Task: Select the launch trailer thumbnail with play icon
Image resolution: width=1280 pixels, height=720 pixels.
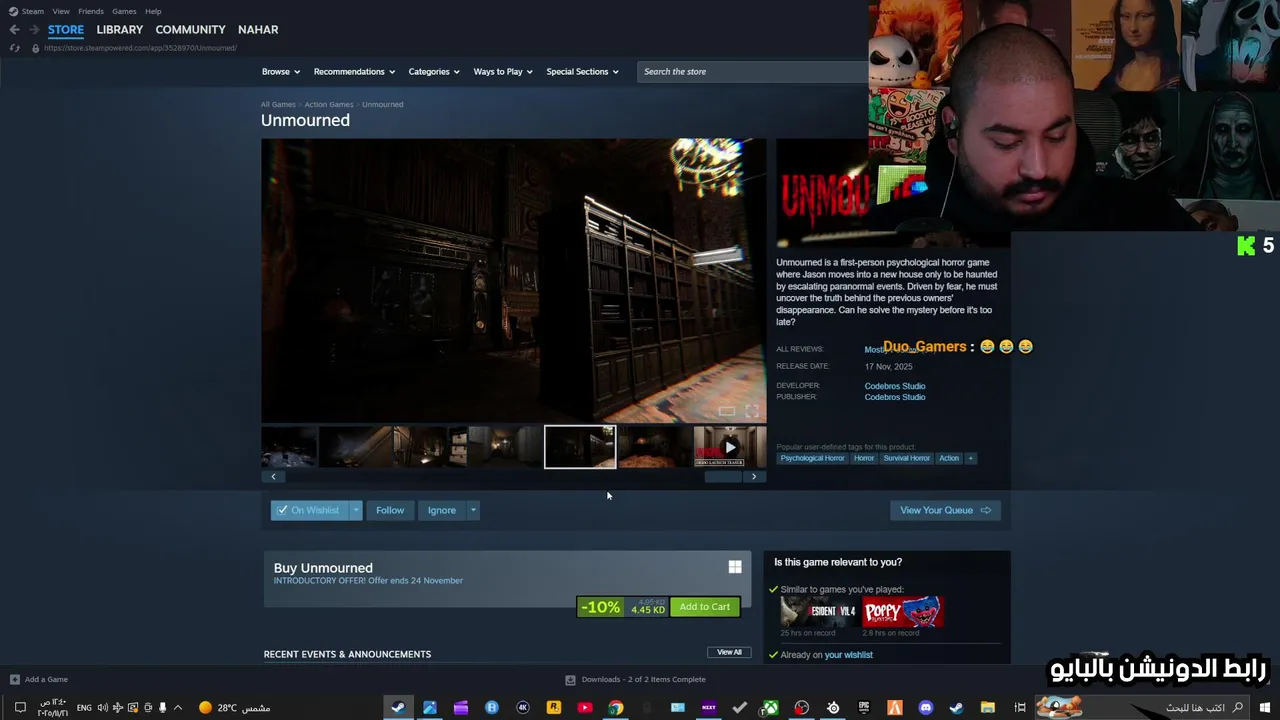Action: (730, 447)
